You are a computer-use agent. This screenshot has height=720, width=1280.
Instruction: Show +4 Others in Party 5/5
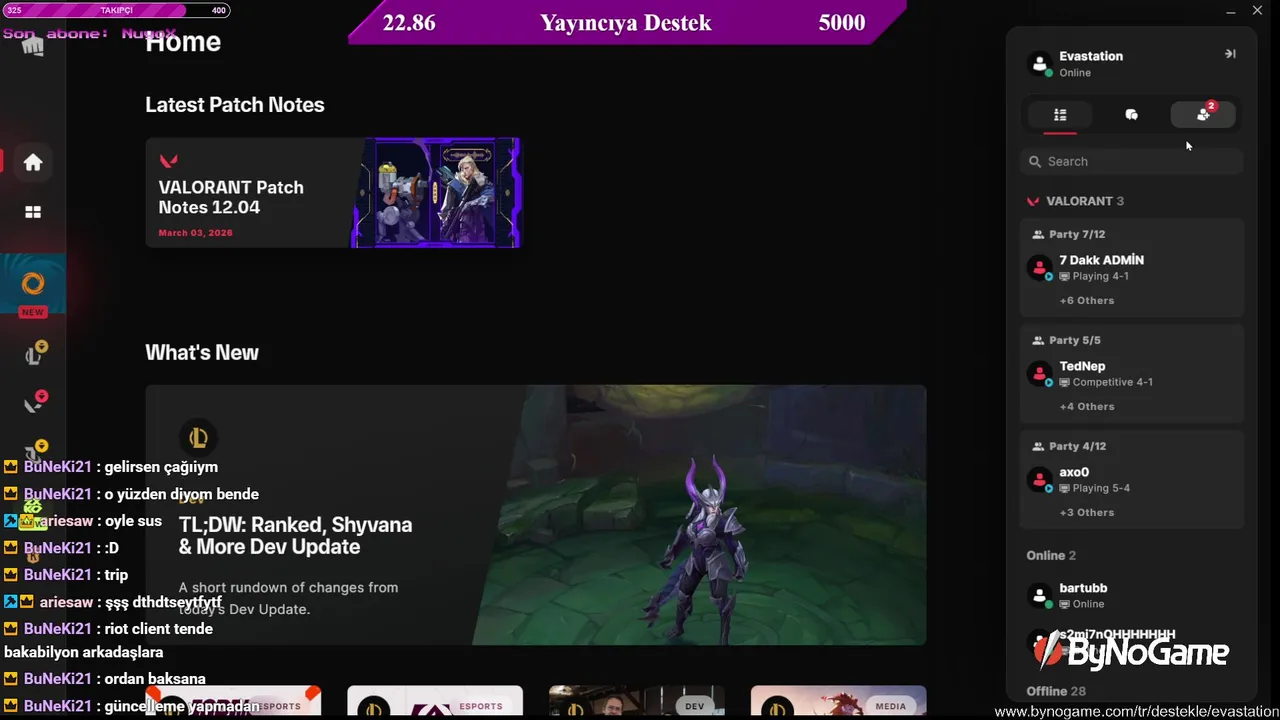click(x=1087, y=406)
